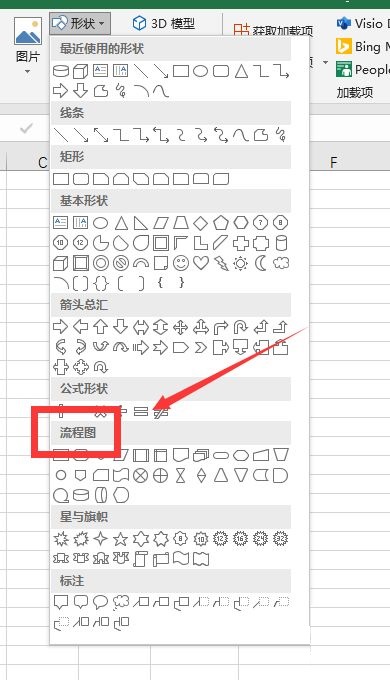This screenshot has width=390, height=680.
Task: Click the 3D 模型 button
Action: 164,23
